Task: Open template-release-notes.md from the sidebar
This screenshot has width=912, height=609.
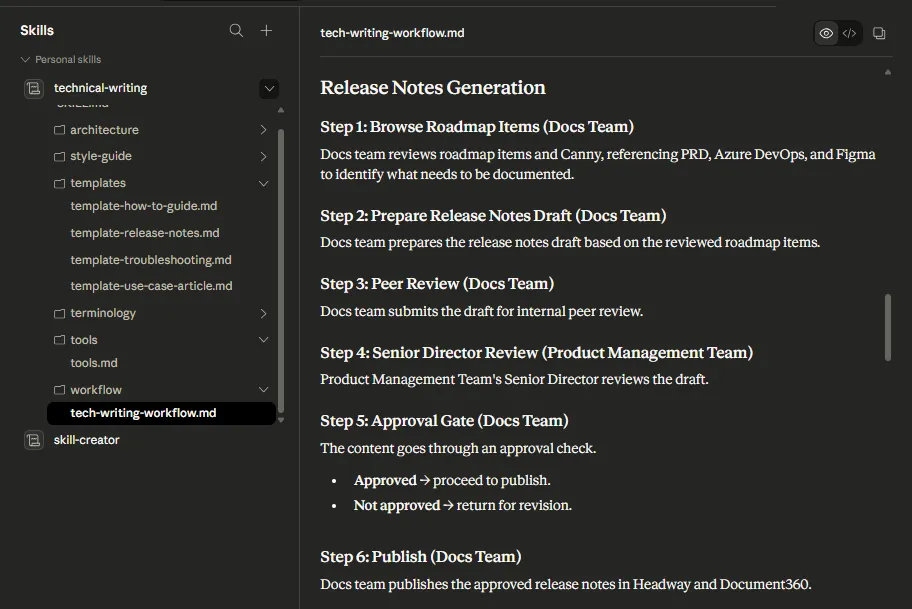Action: [x=146, y=232]
